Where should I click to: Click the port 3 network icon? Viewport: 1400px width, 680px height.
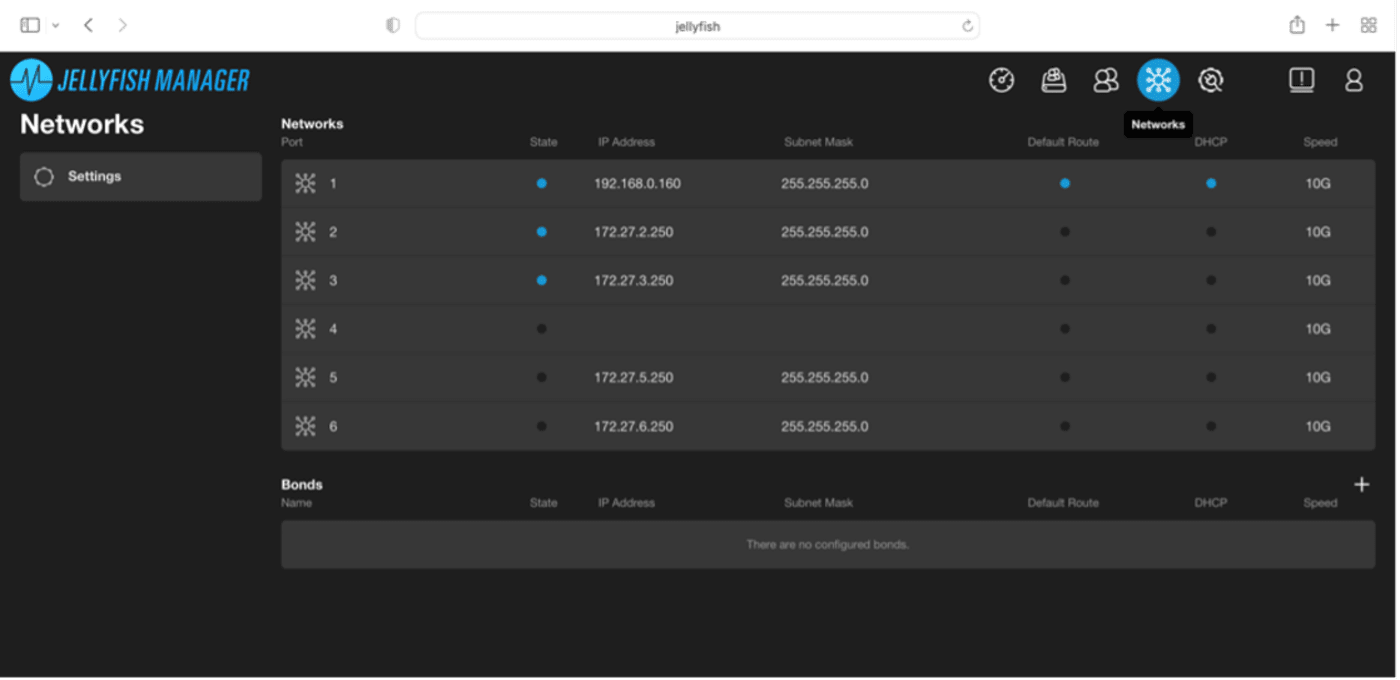(x=305, y=281)
